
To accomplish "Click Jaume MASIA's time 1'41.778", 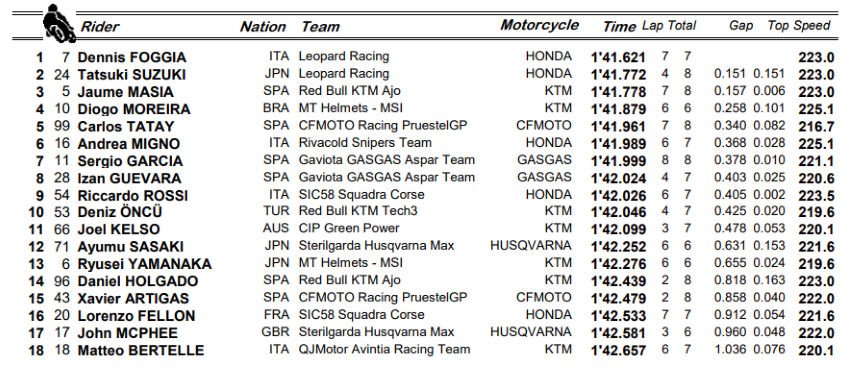I will 618,92.
